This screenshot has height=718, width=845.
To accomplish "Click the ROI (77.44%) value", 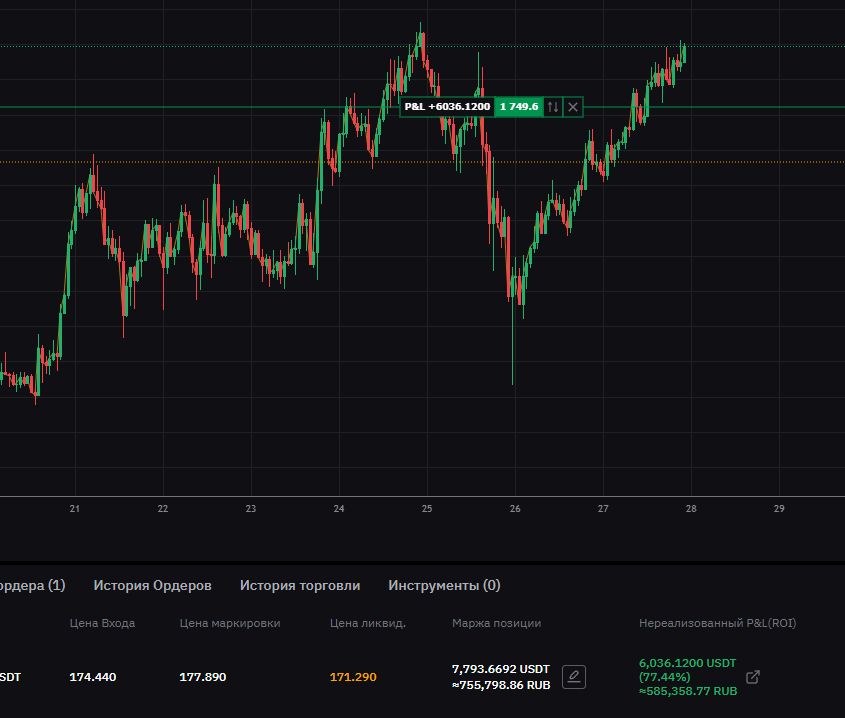I will click(x=664, y=677).
